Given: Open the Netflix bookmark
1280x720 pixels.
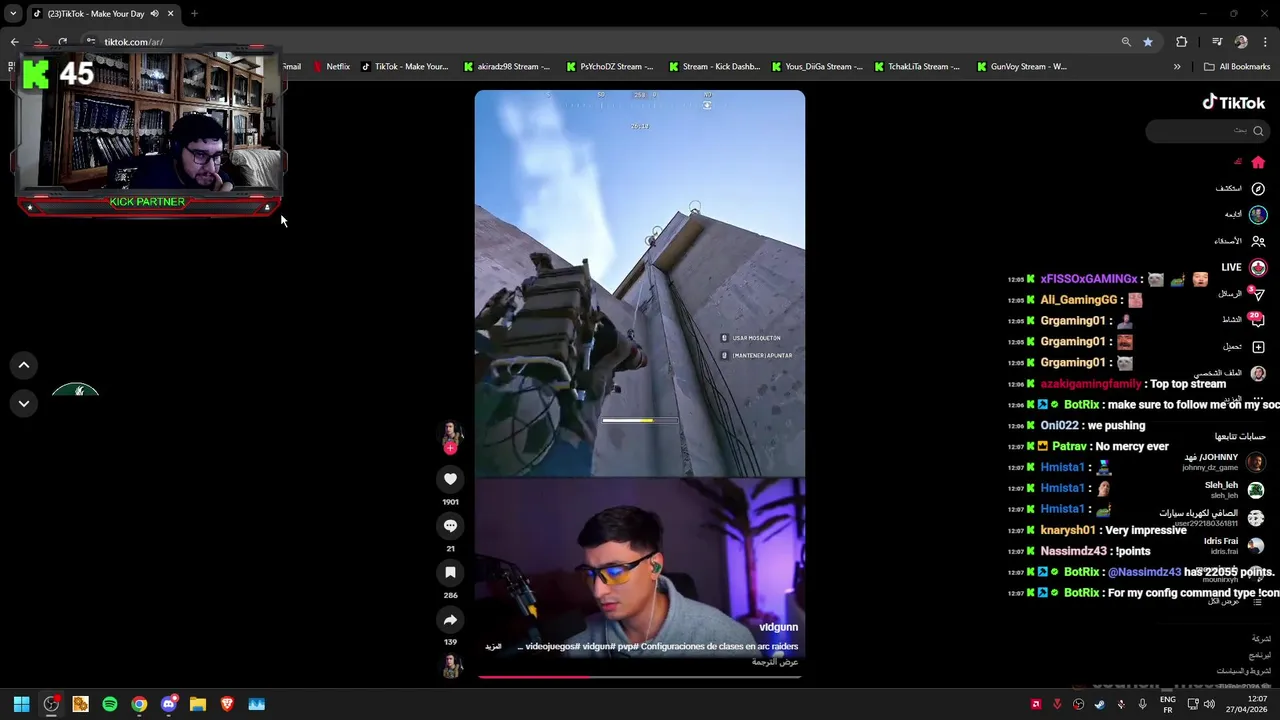Looking at the screenshot, I should tap(331, 67).
